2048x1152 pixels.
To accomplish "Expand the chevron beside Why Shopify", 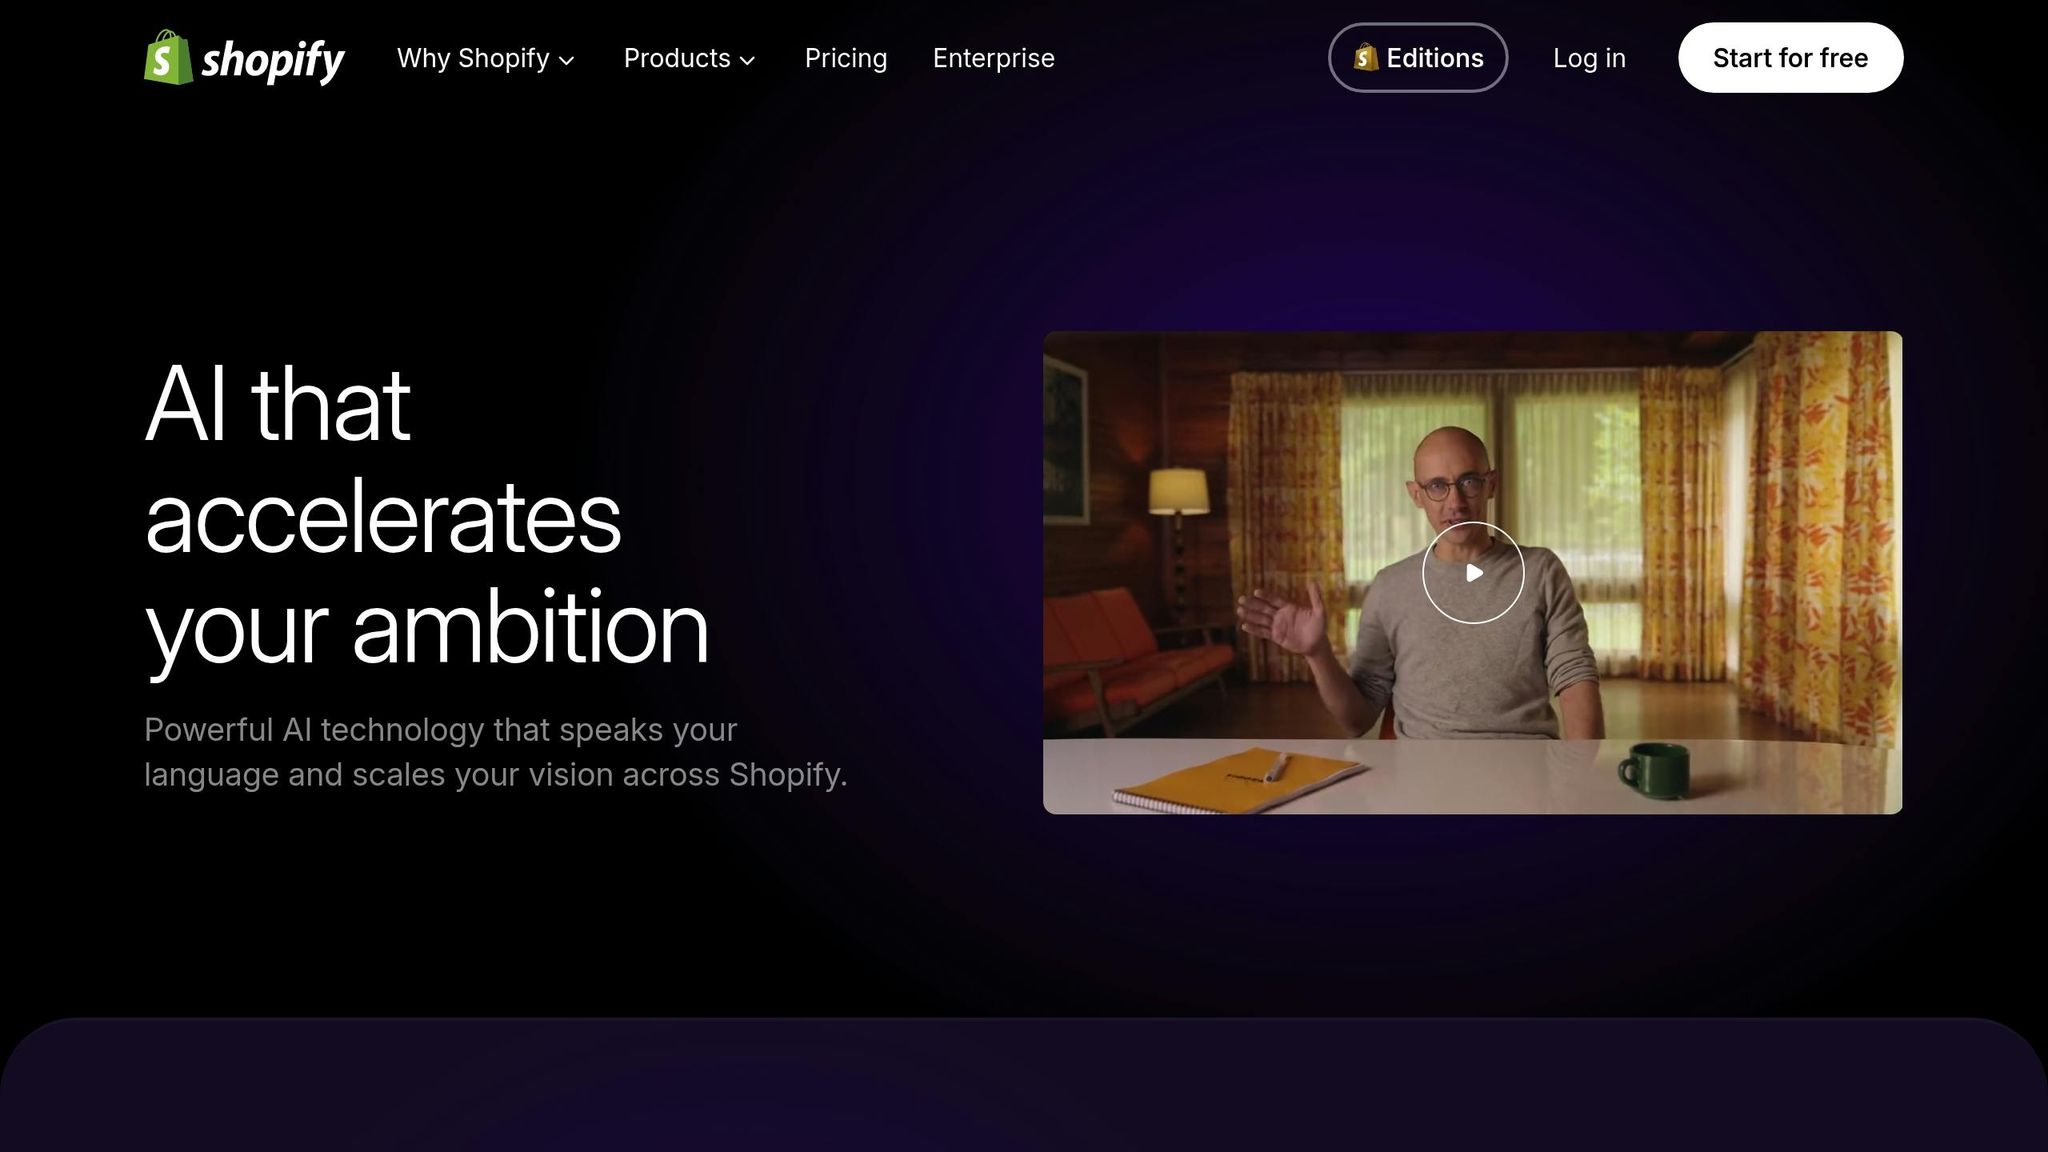I will (x=566, y=60).
